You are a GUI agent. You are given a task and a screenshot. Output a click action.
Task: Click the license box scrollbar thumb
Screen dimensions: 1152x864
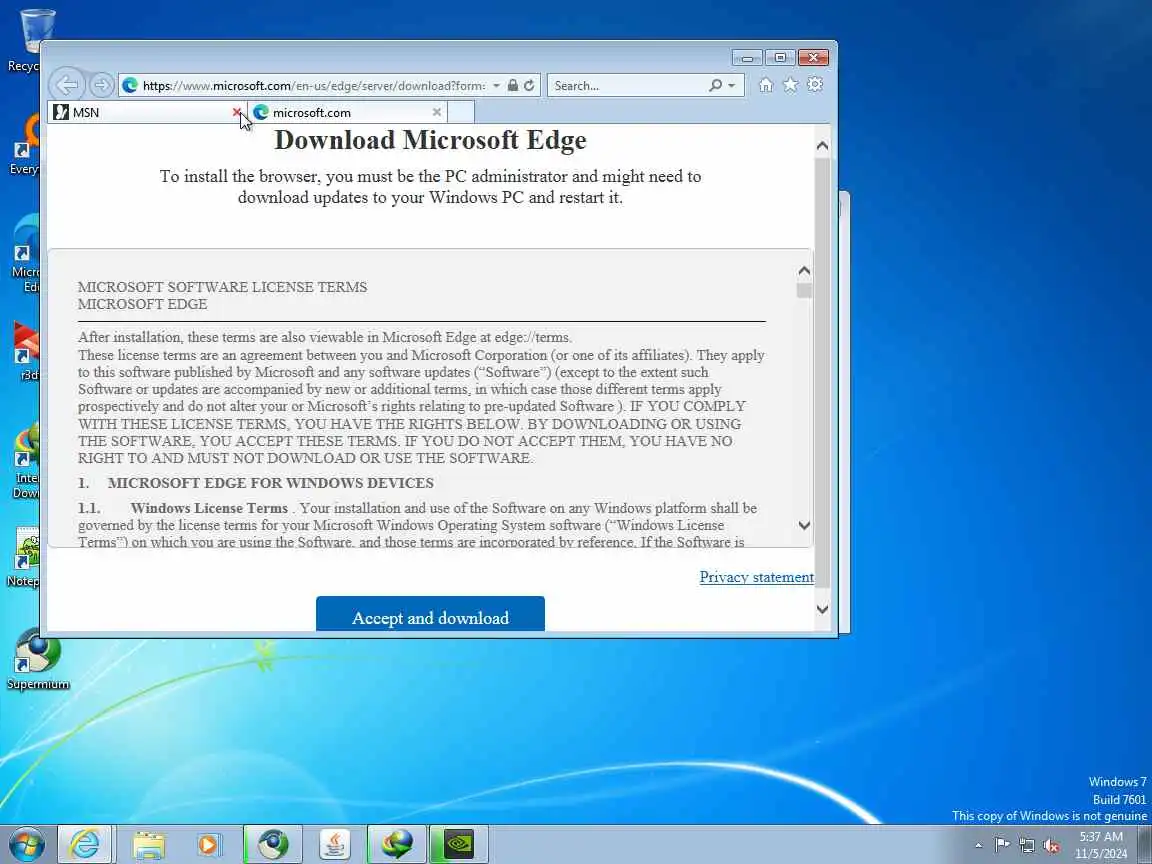(804, 290)
